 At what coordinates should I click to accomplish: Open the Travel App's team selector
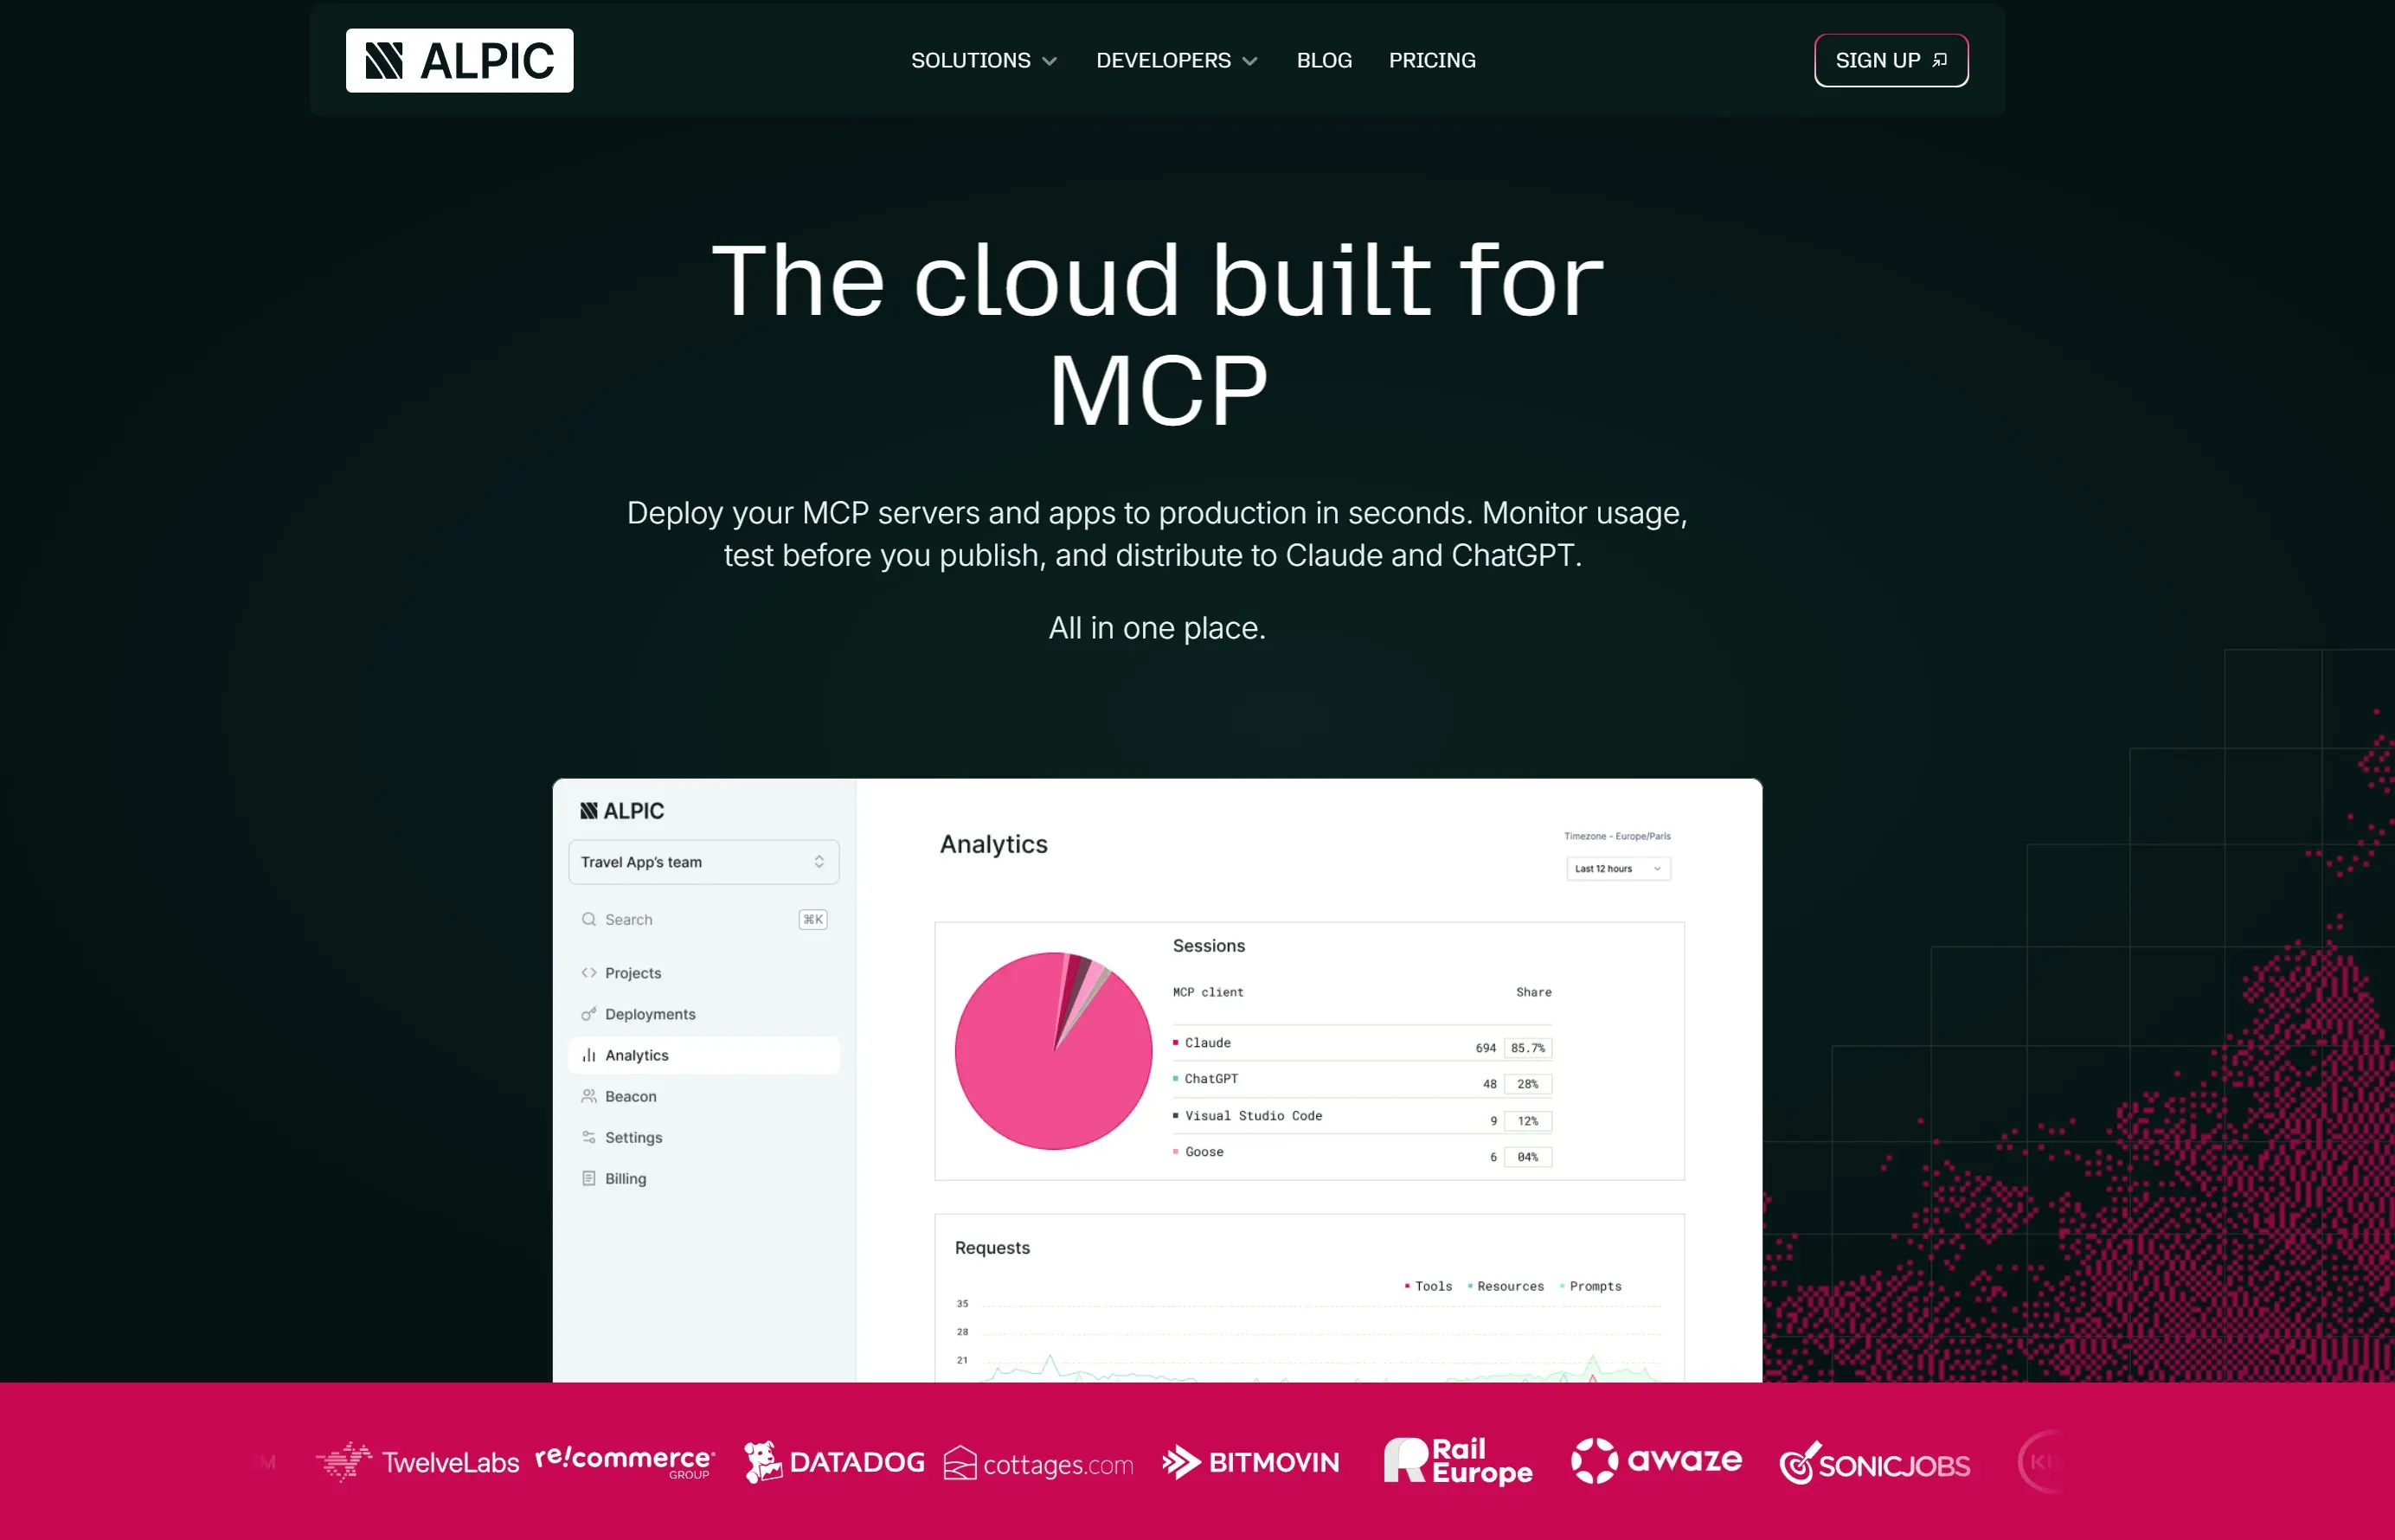703,862
